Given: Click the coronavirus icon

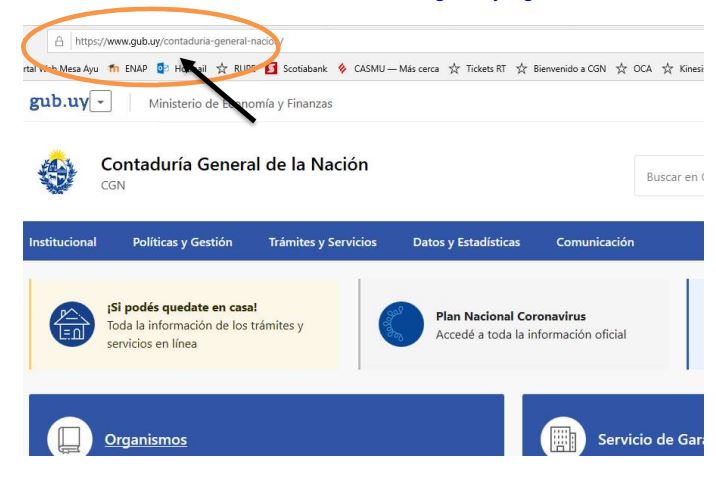Looking at the screenshot, I should (x=401, y=324).
